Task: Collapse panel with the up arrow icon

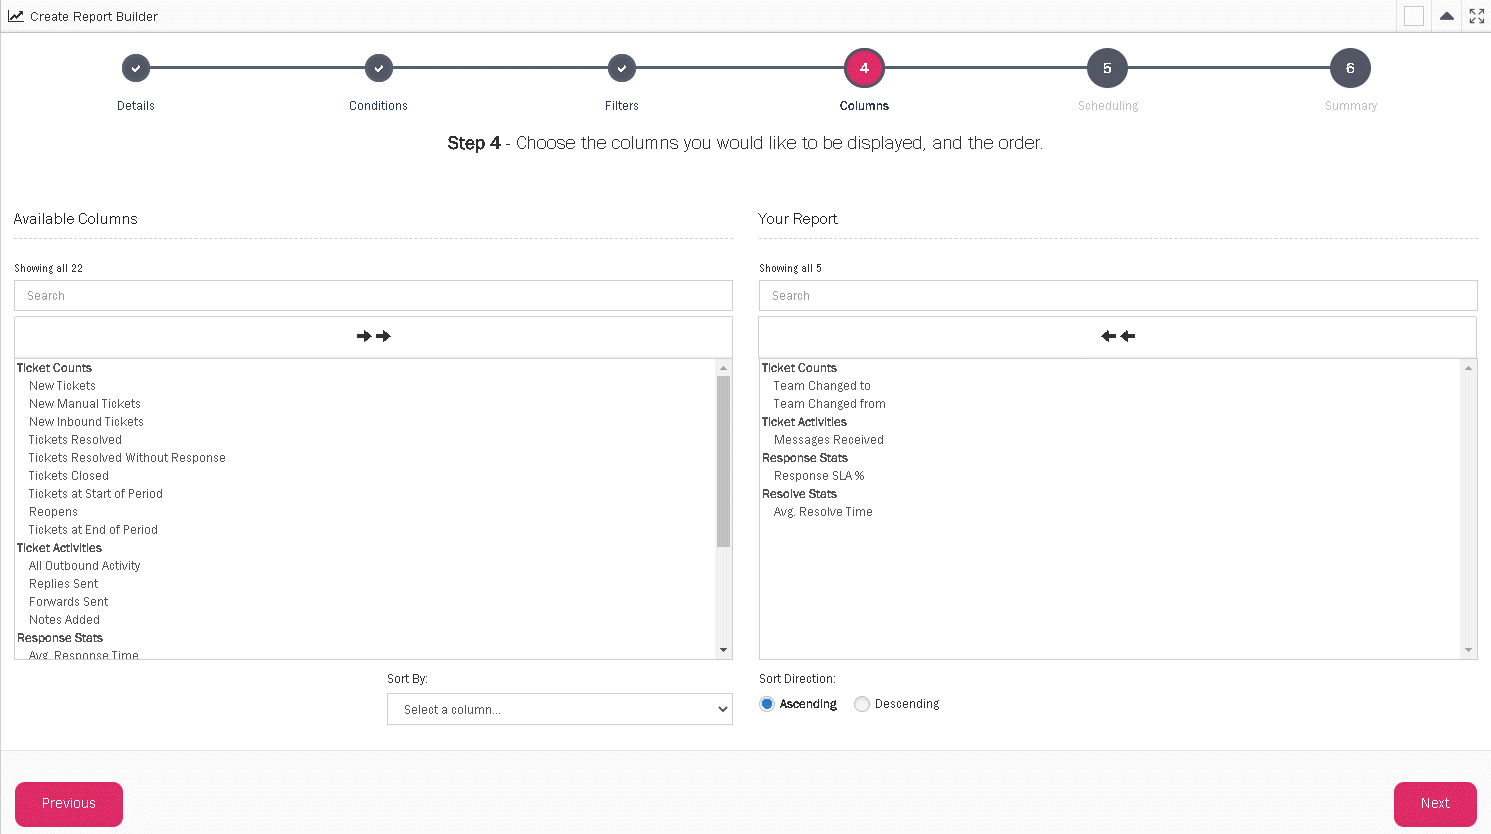Action: pyautogui.click(x=1446, y=16)
